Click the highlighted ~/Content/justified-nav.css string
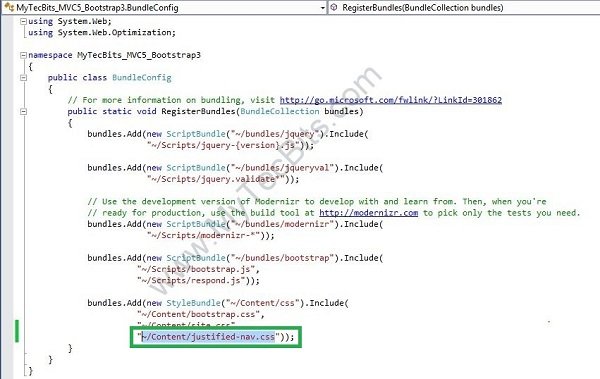The height and width of the screenshot is (379, 600). click(x=208, y=337)
